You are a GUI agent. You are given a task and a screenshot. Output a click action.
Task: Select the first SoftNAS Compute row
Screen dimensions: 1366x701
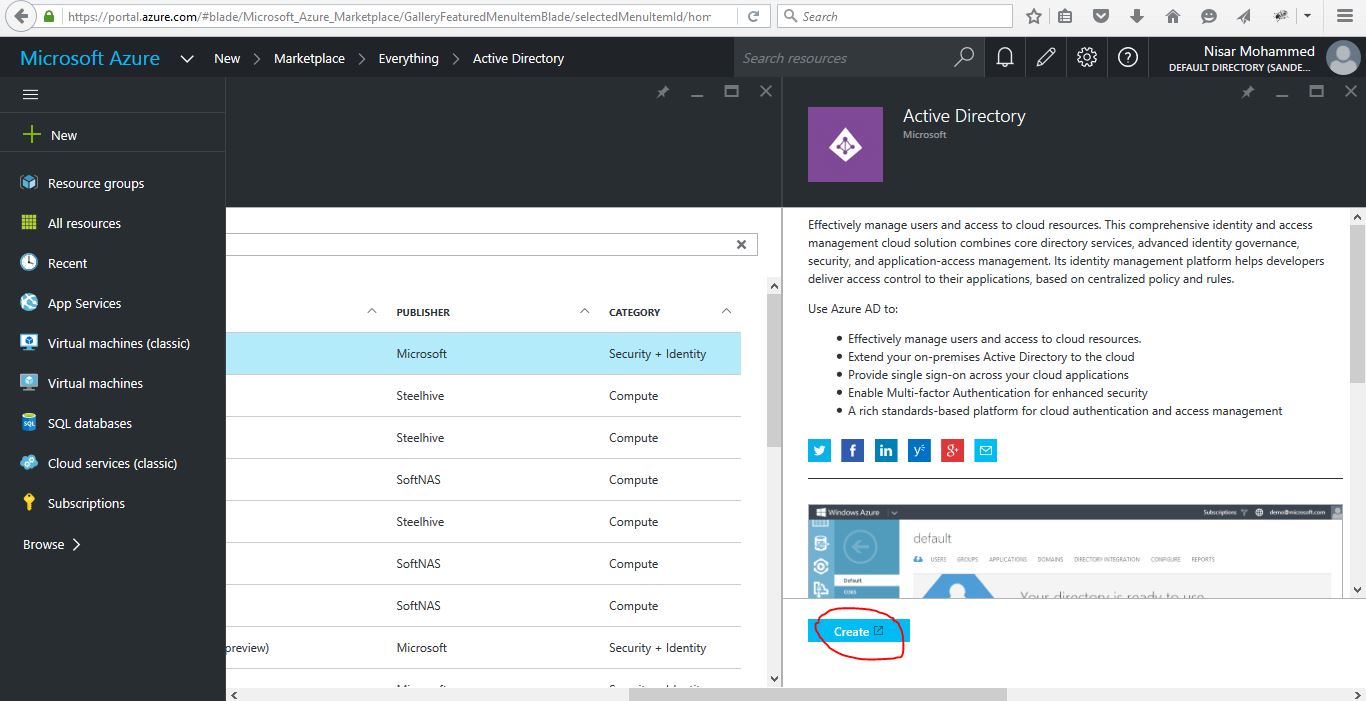[x=484, y=479]
